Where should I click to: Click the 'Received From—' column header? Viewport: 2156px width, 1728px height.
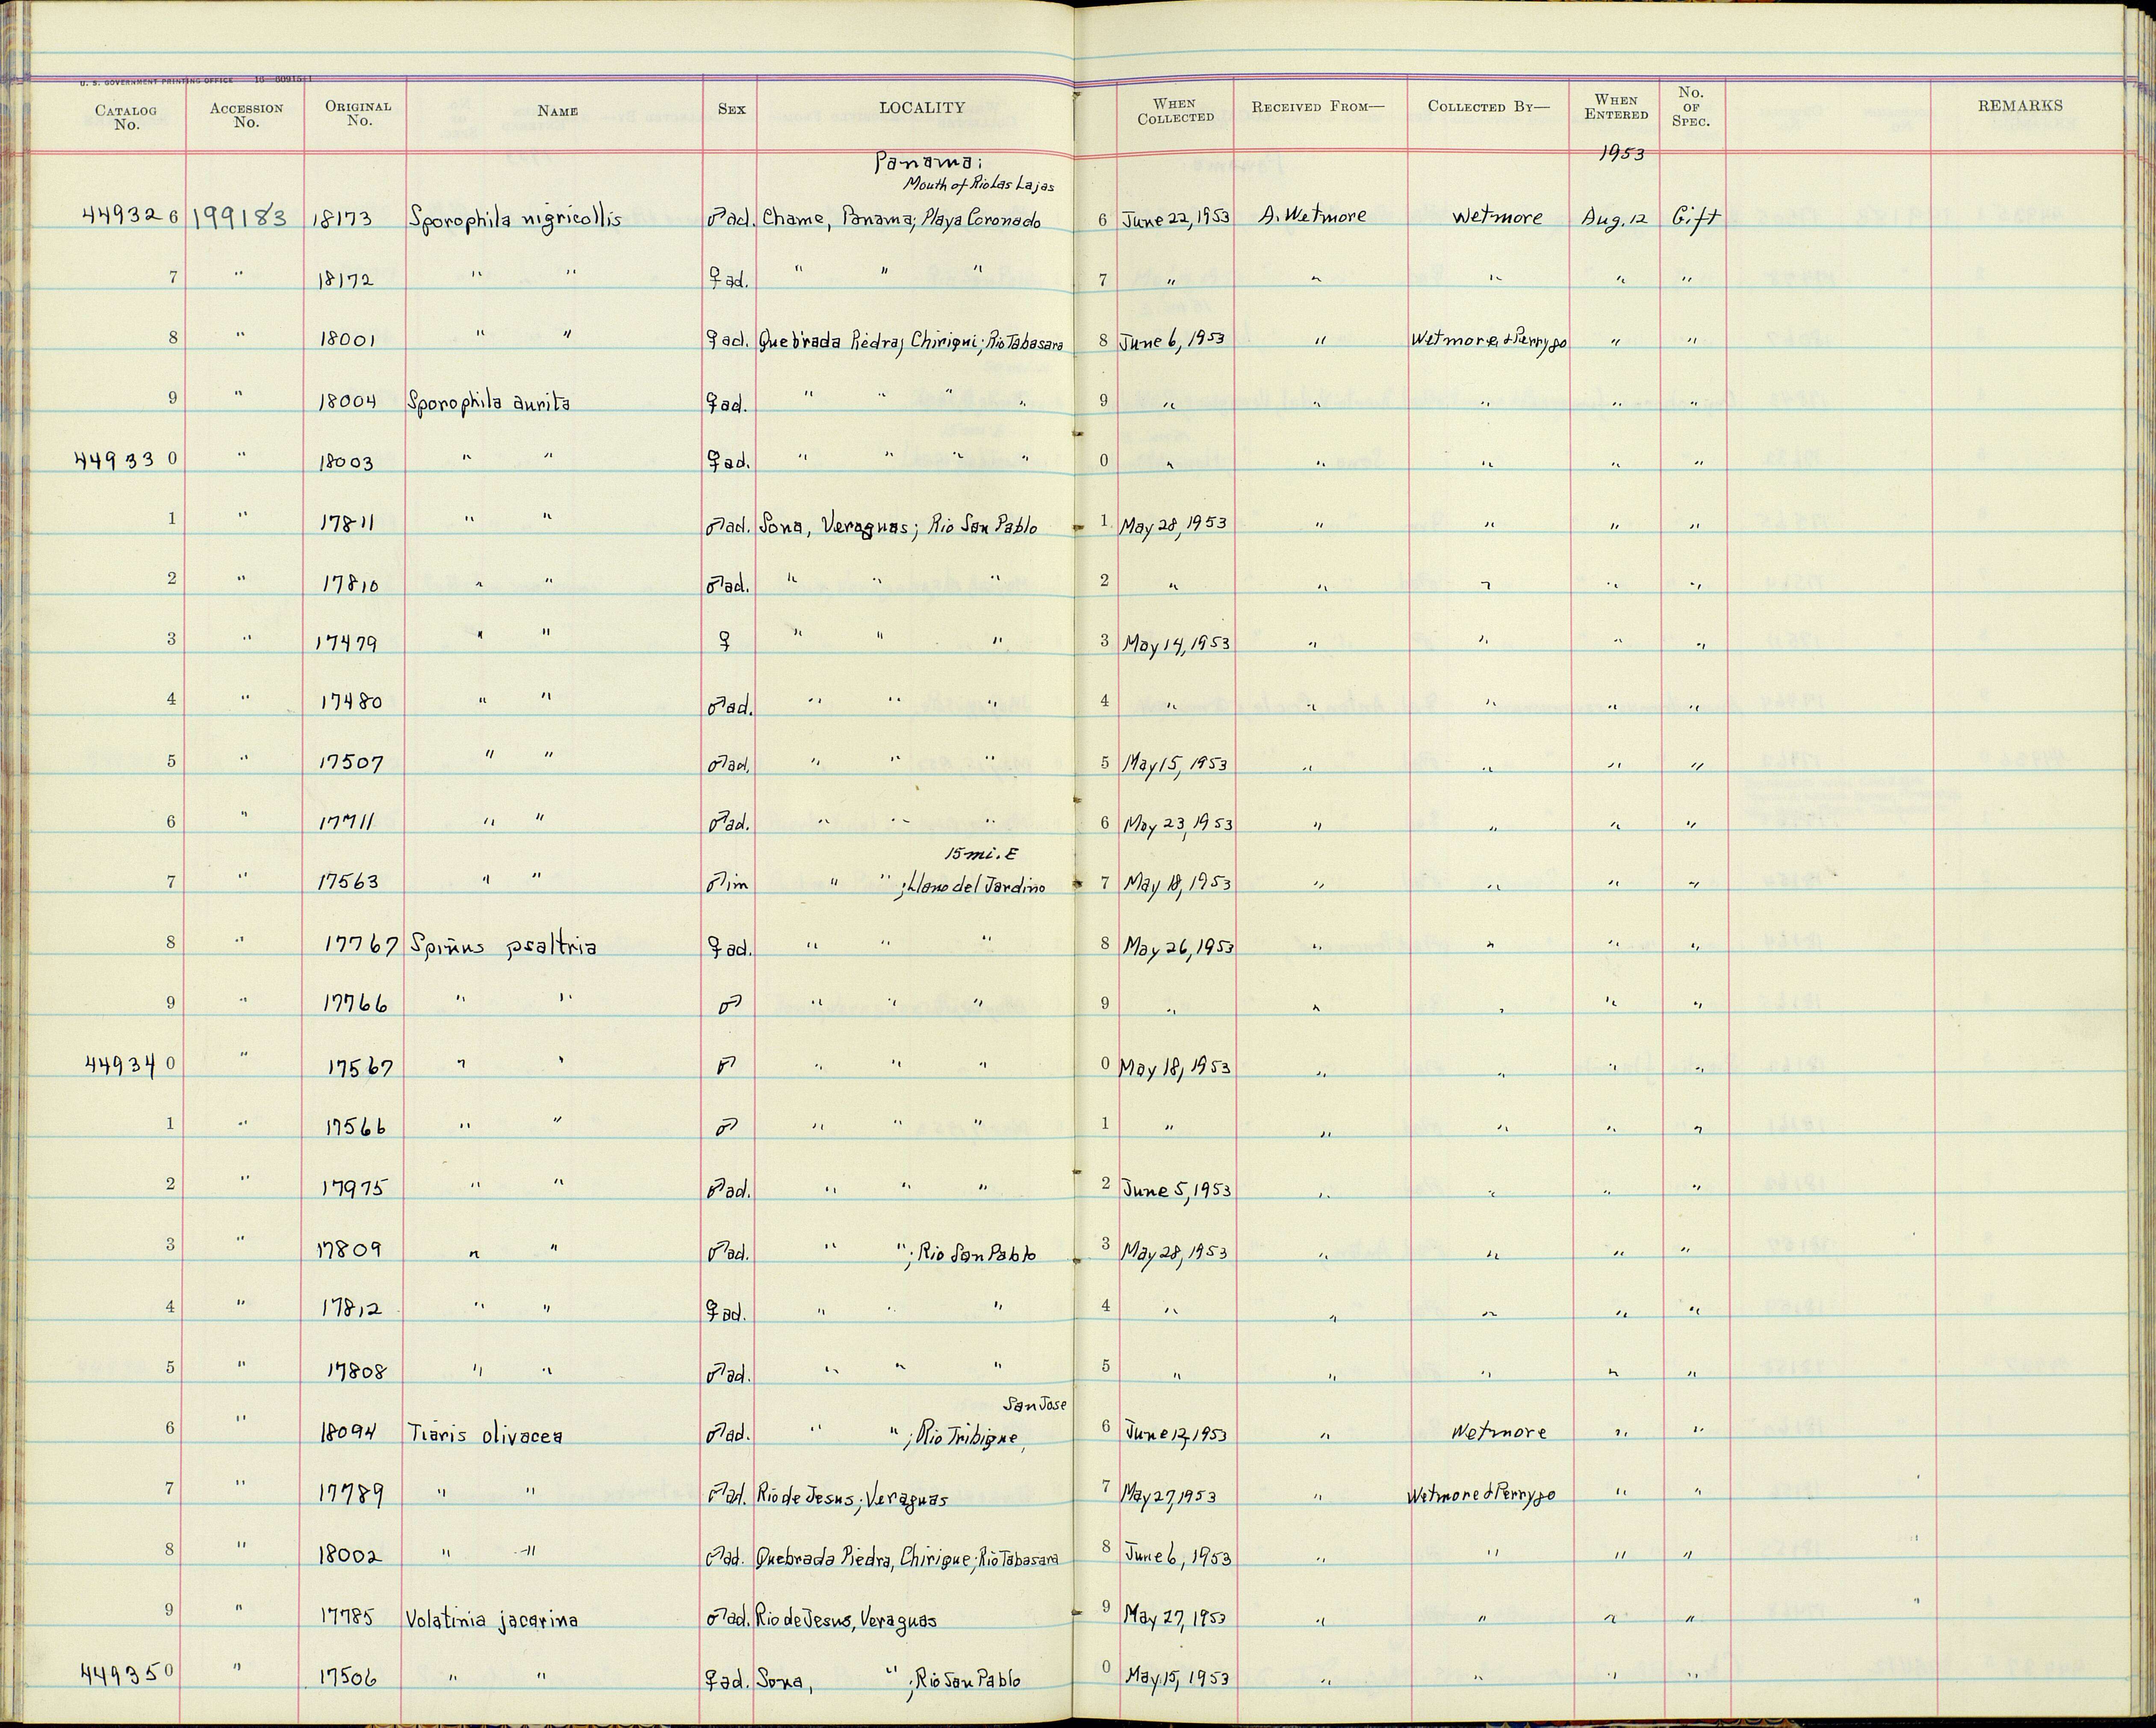point(1319,107)
